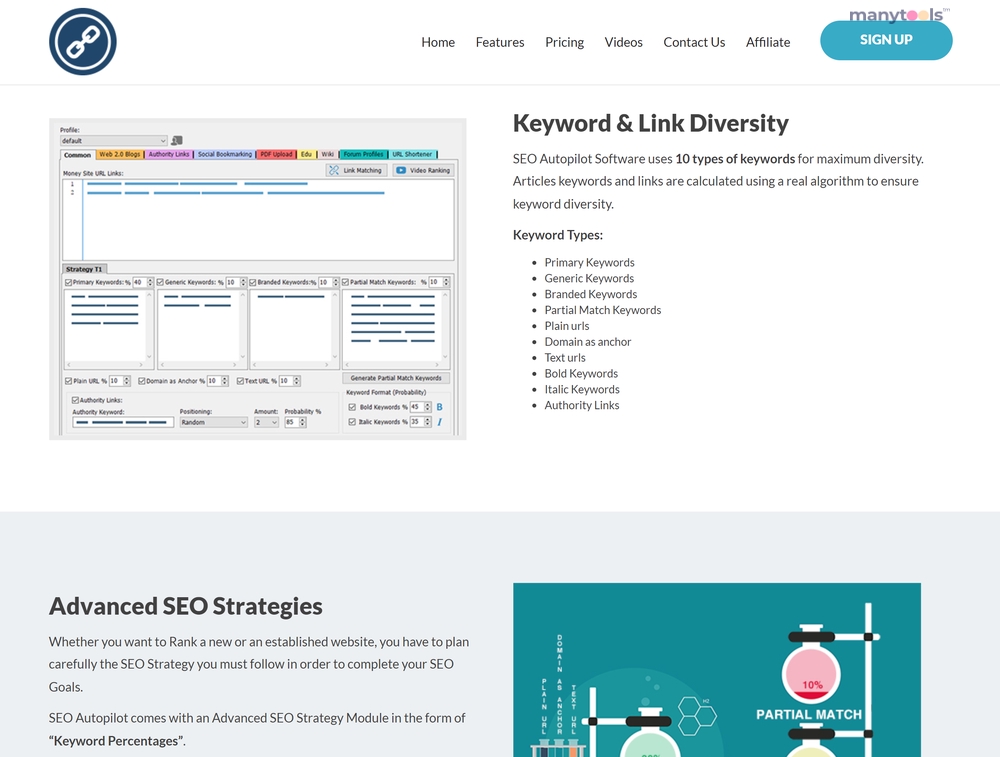Click the teal Partial Match infographic image
The height and width of the screenshot is (757, 1000).
coord(717,670)
